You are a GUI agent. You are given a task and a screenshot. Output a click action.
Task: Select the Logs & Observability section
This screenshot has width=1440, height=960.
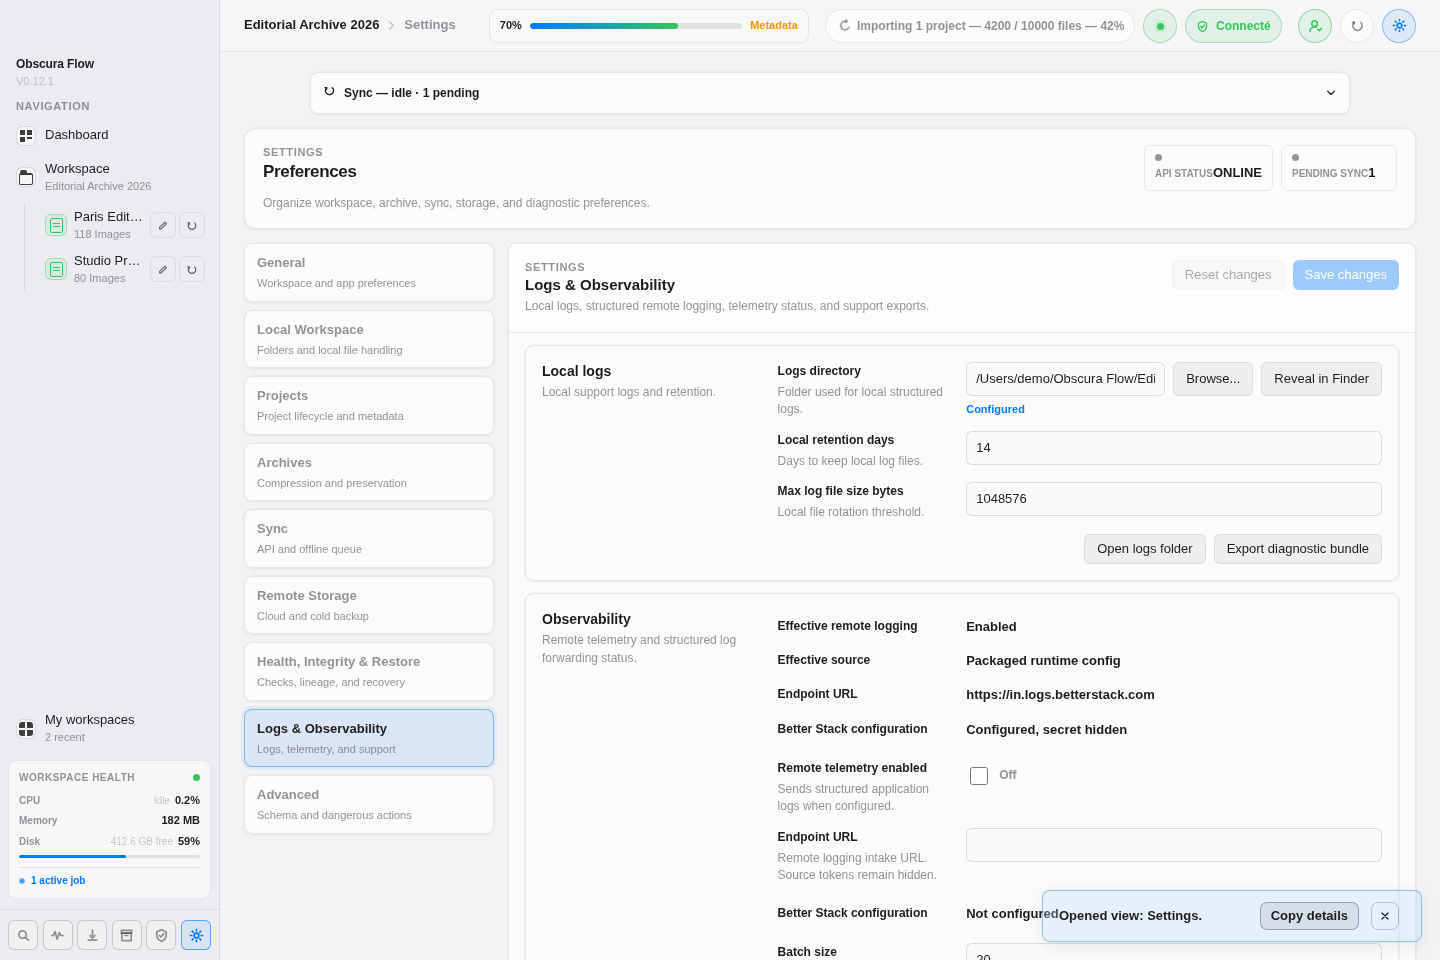369,738
